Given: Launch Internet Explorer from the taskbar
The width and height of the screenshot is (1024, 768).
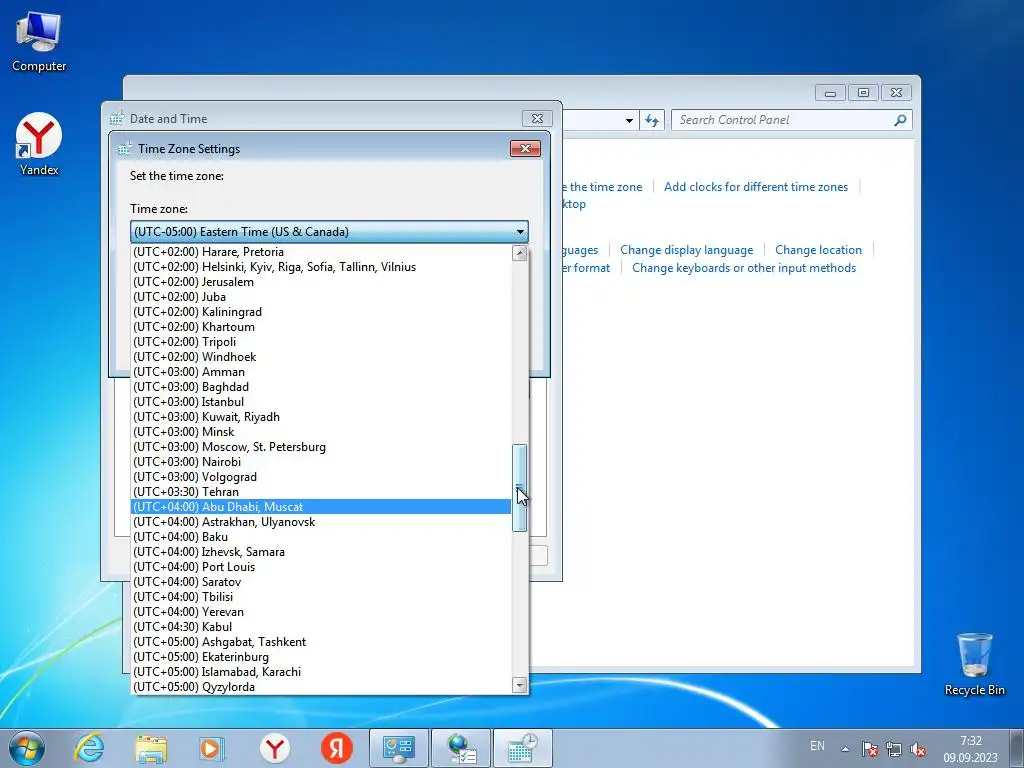Looking at the screenshot, I should 89,748.
